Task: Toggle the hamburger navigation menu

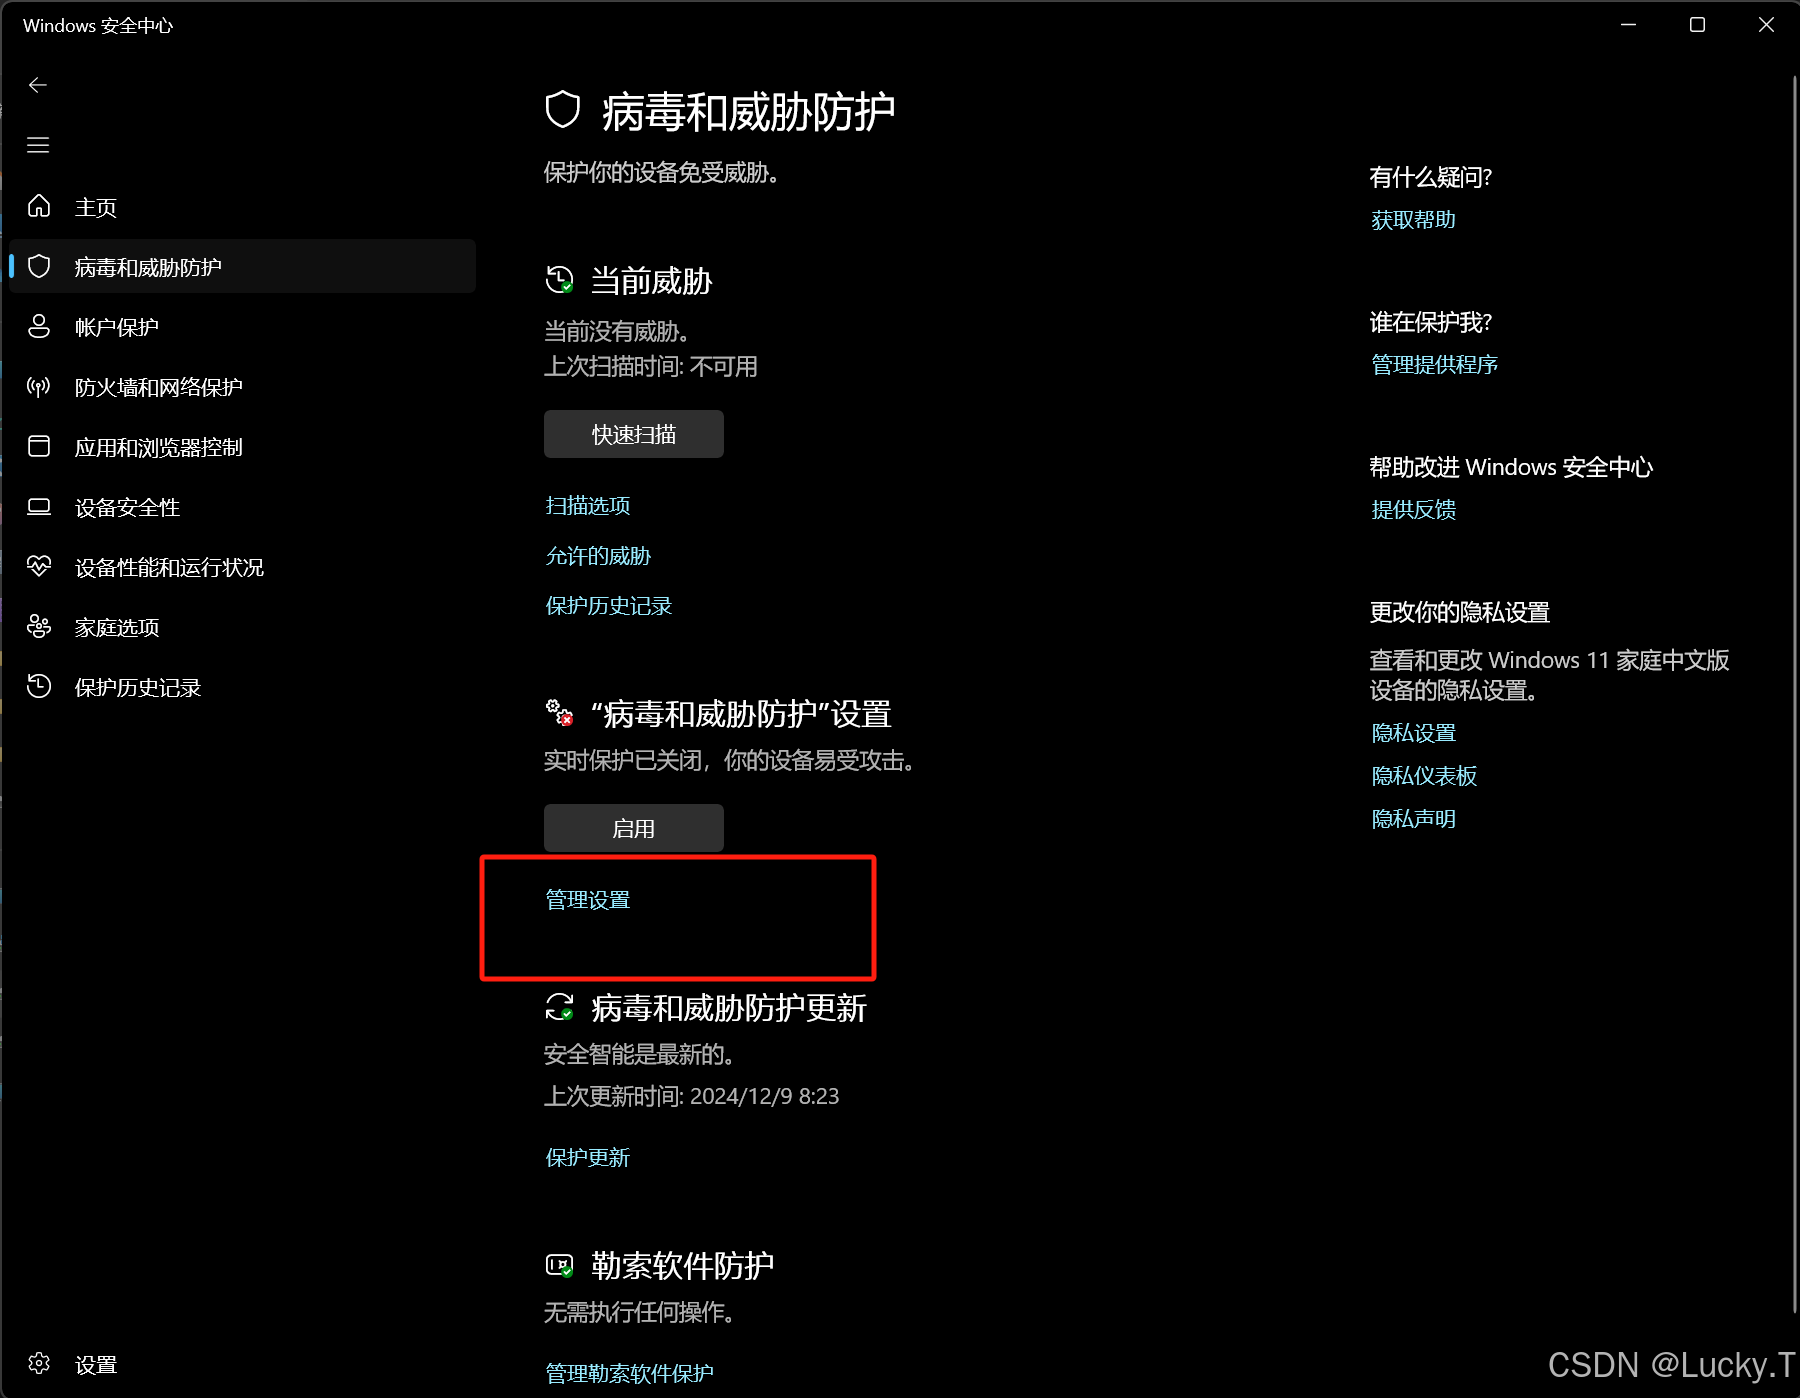Action: [x=38, y=145]
